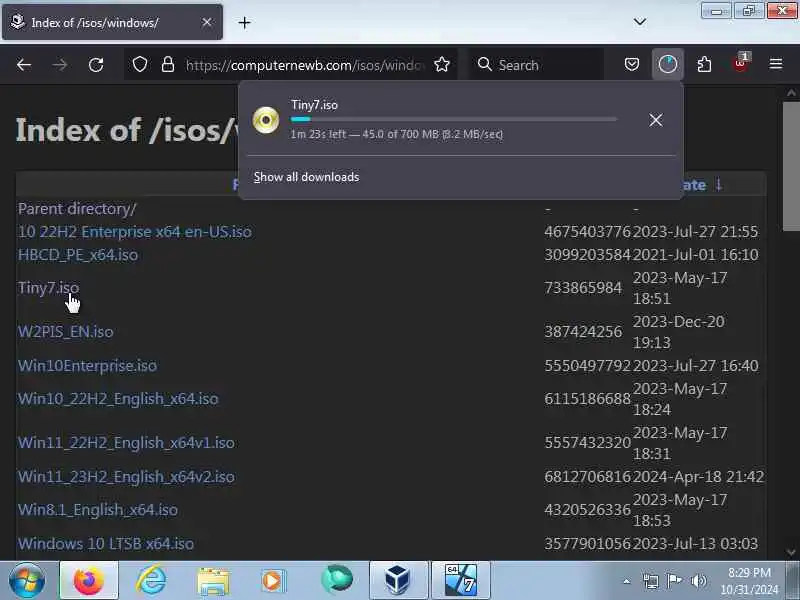This screenshot has width=800, height=600.
Task: Open the tracking protection shield icon
Action: point(140,65)
